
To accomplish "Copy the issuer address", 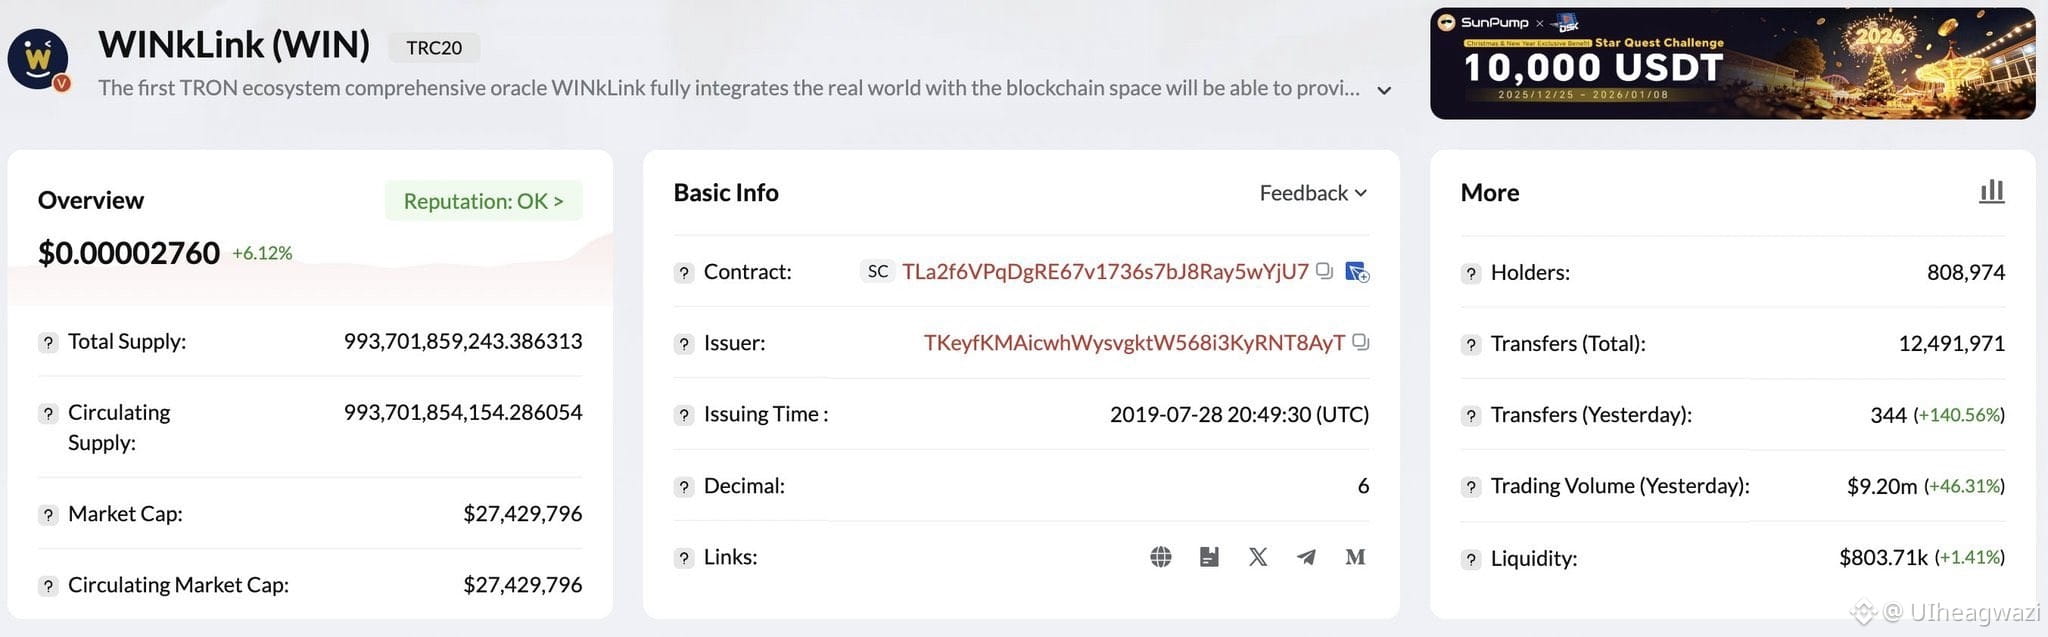I will pos(1360,342).
